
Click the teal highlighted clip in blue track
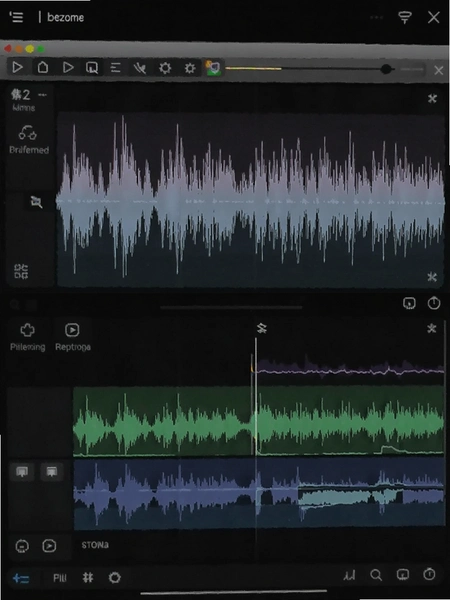tap(350, 497)
